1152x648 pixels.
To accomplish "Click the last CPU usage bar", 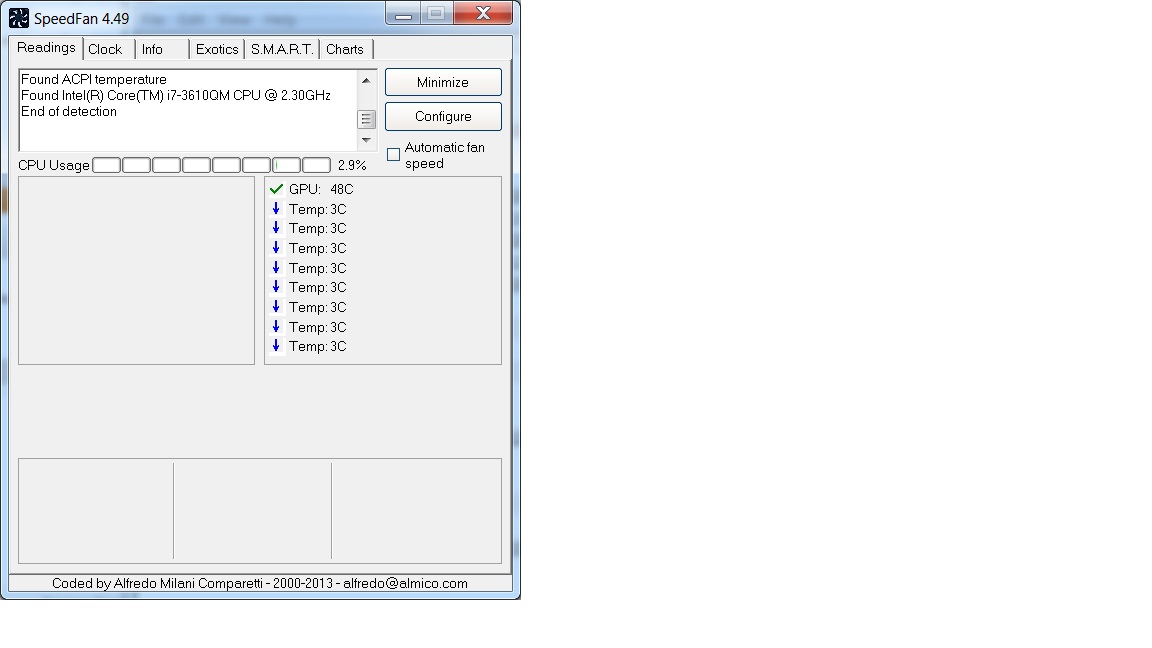I will (x=317, y=165).
